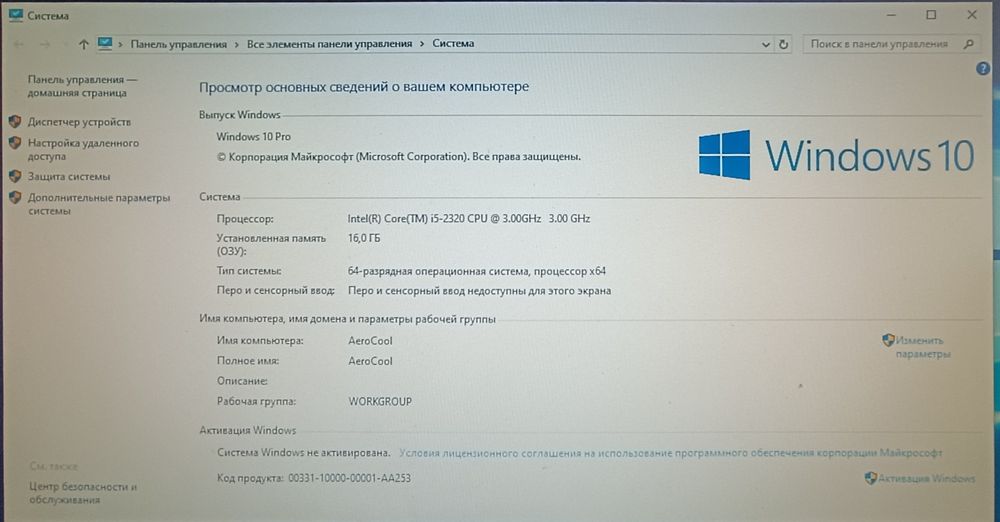The image size is (1000, 522).
Task: Click processor value Intel Core i5-2320
Action: pos(469,218)
